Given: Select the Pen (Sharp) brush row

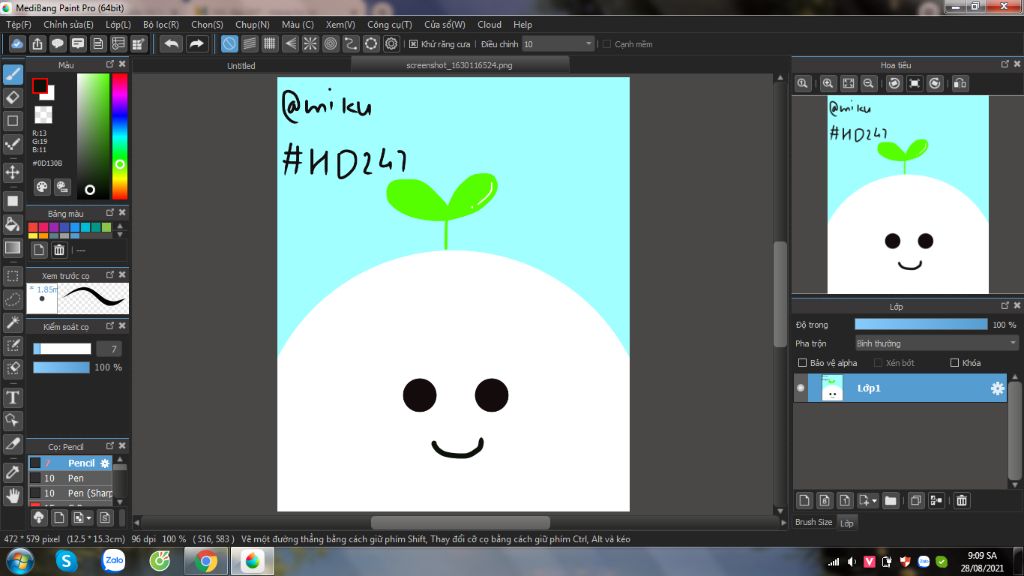Looking at the screenshot, I should (71, 493).
